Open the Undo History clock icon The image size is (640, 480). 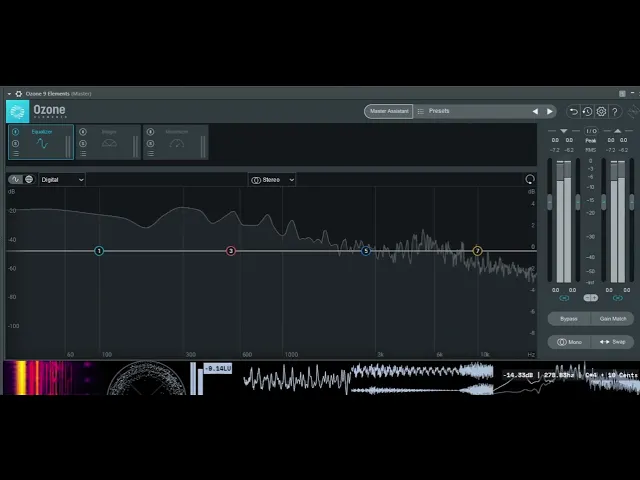tap(587, 111)
